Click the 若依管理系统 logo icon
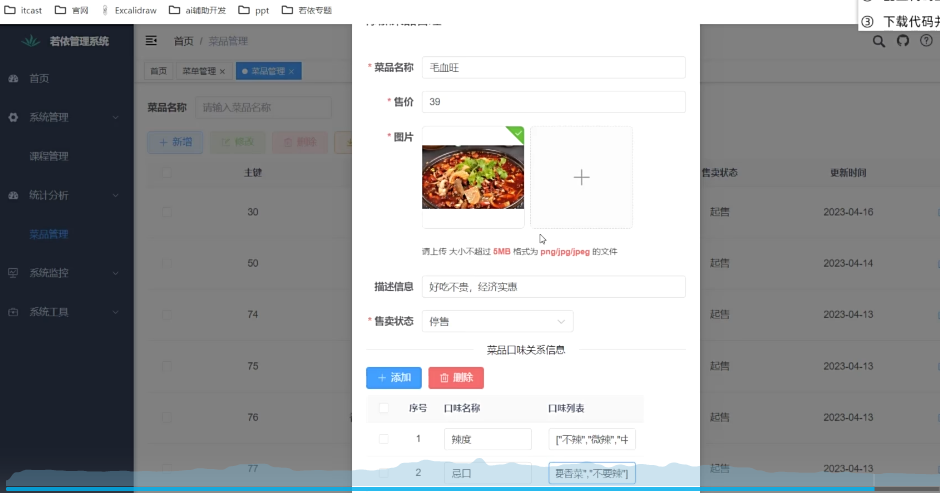Image resolution: width=940 pixels, height=493 pixels. [x=31, y=41]
